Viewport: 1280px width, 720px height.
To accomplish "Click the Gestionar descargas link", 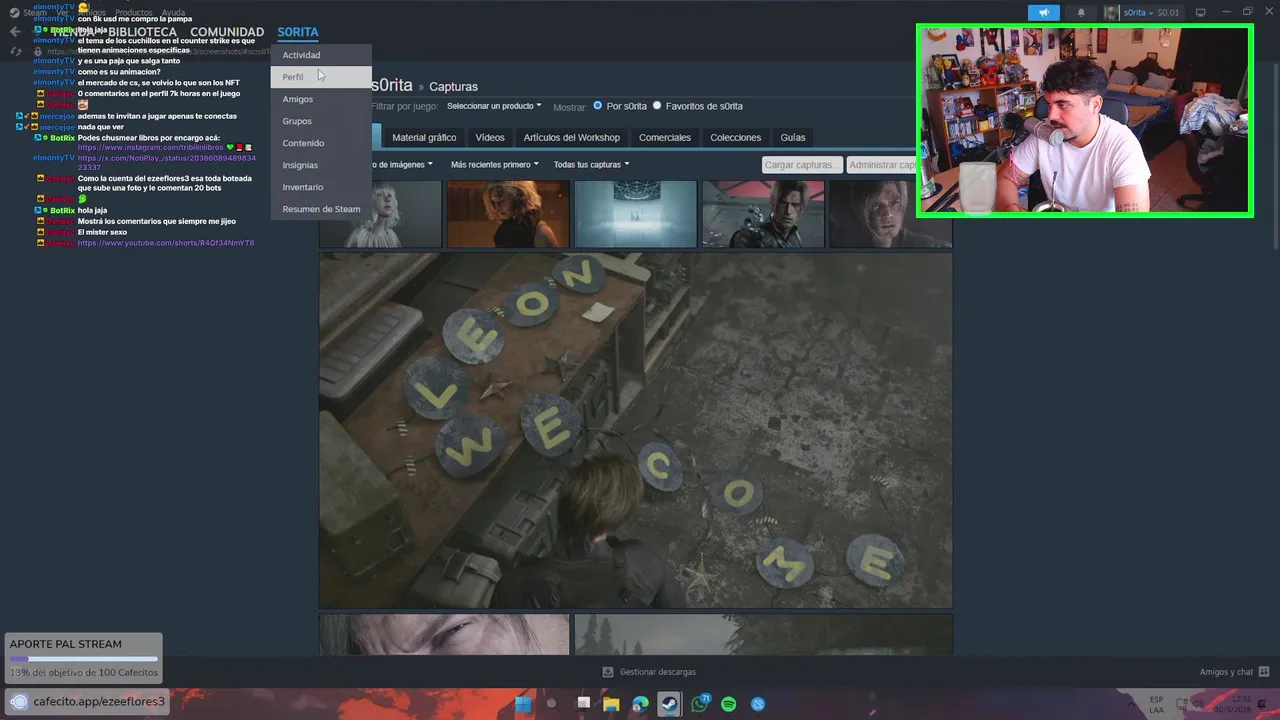I will 657,672.
